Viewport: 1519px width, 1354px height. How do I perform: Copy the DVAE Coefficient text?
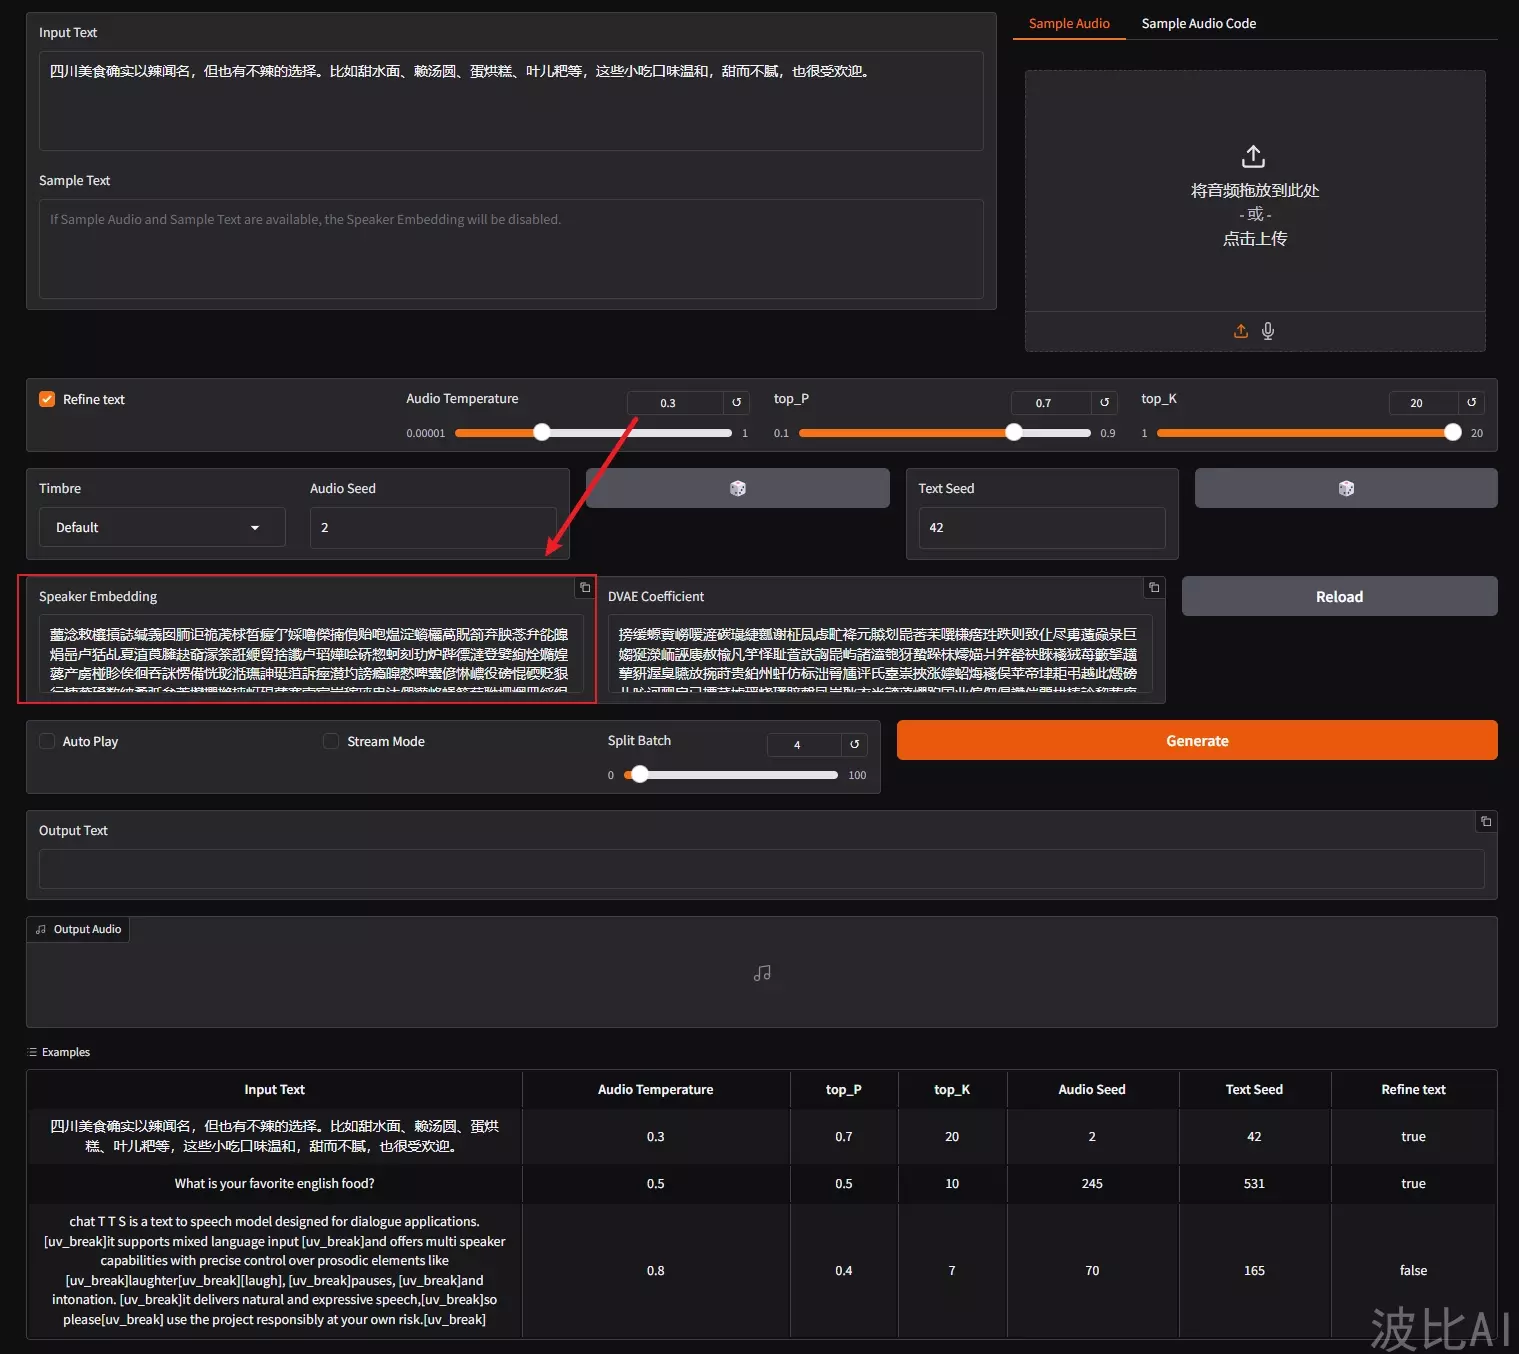coord(1154,588)
